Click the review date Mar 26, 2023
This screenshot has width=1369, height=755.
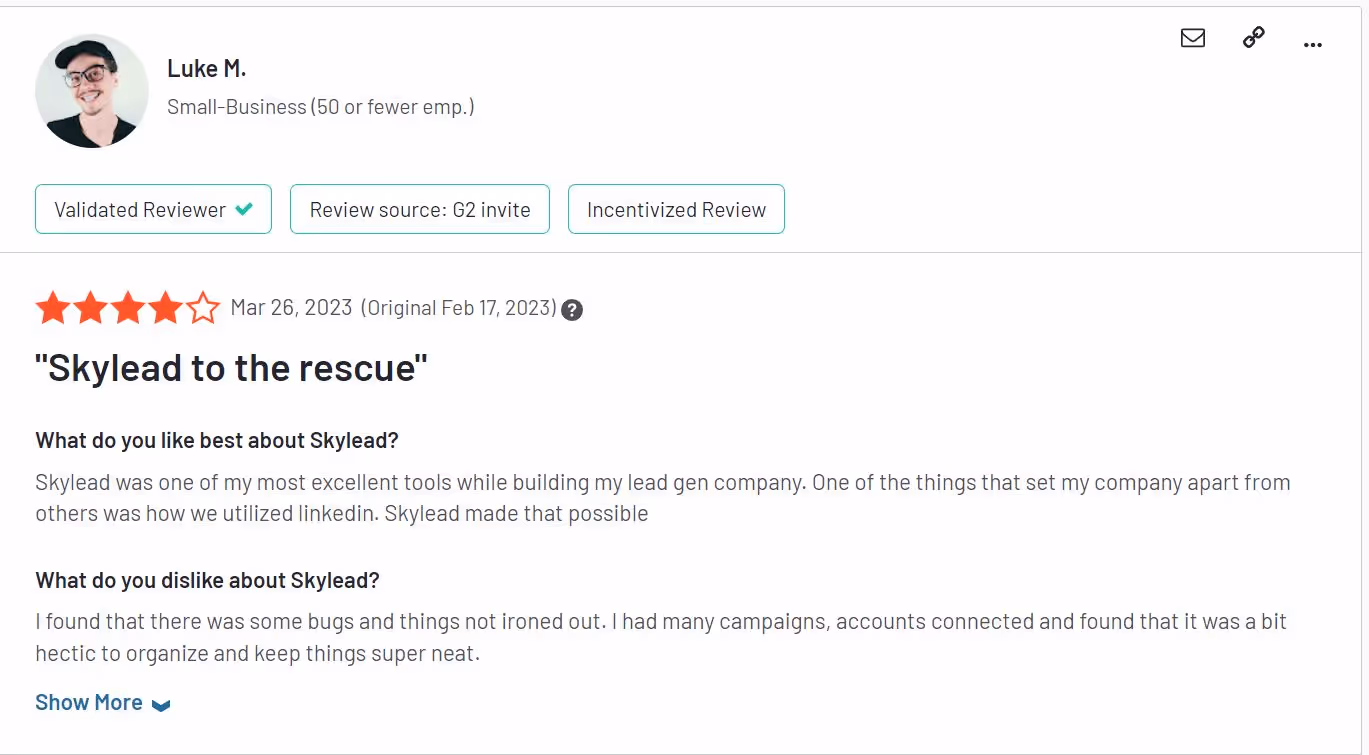291,308
